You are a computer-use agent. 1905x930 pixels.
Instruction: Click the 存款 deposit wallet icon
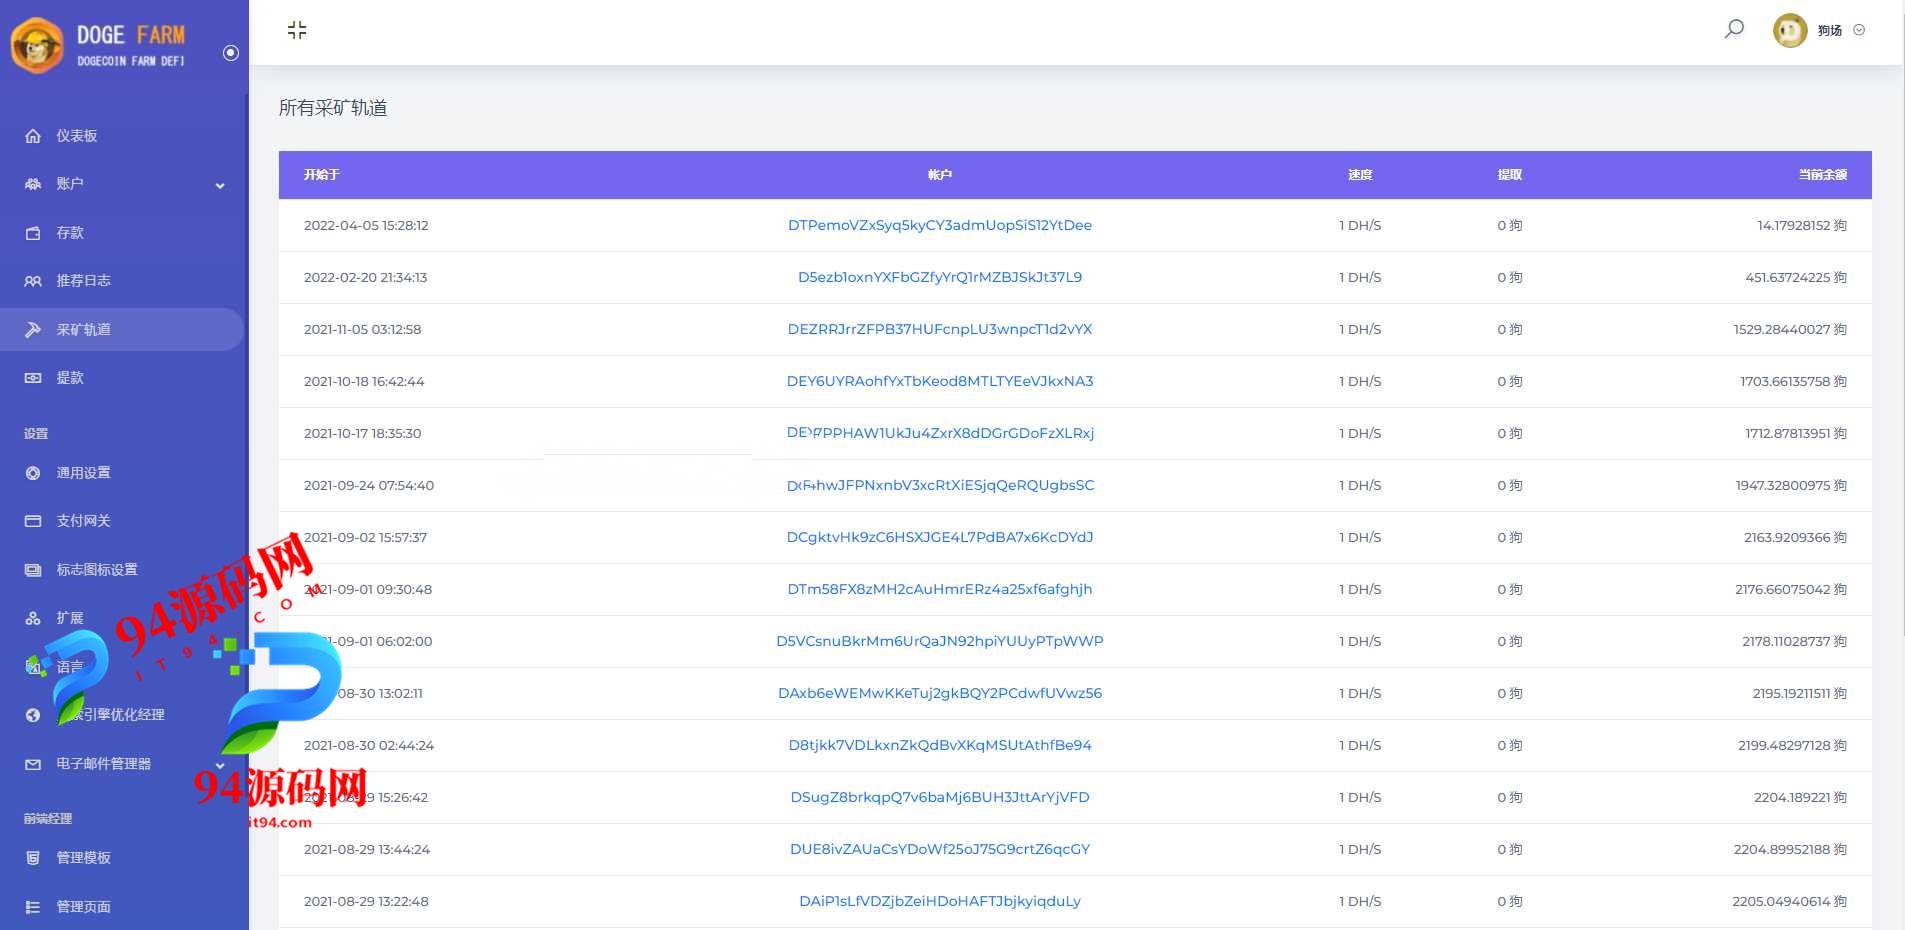(x=33, y=233)
